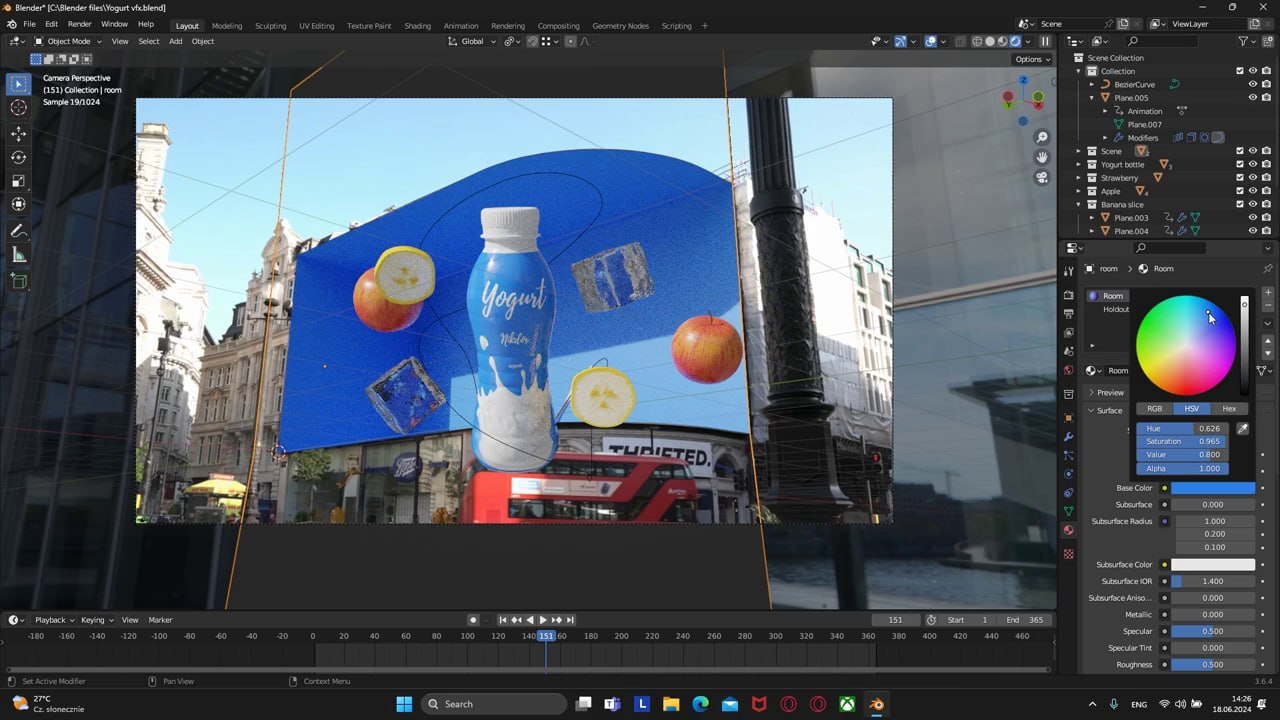Open the Render properties tab icon
This screenshot has height=720, width=1280.
(1068, 296)
